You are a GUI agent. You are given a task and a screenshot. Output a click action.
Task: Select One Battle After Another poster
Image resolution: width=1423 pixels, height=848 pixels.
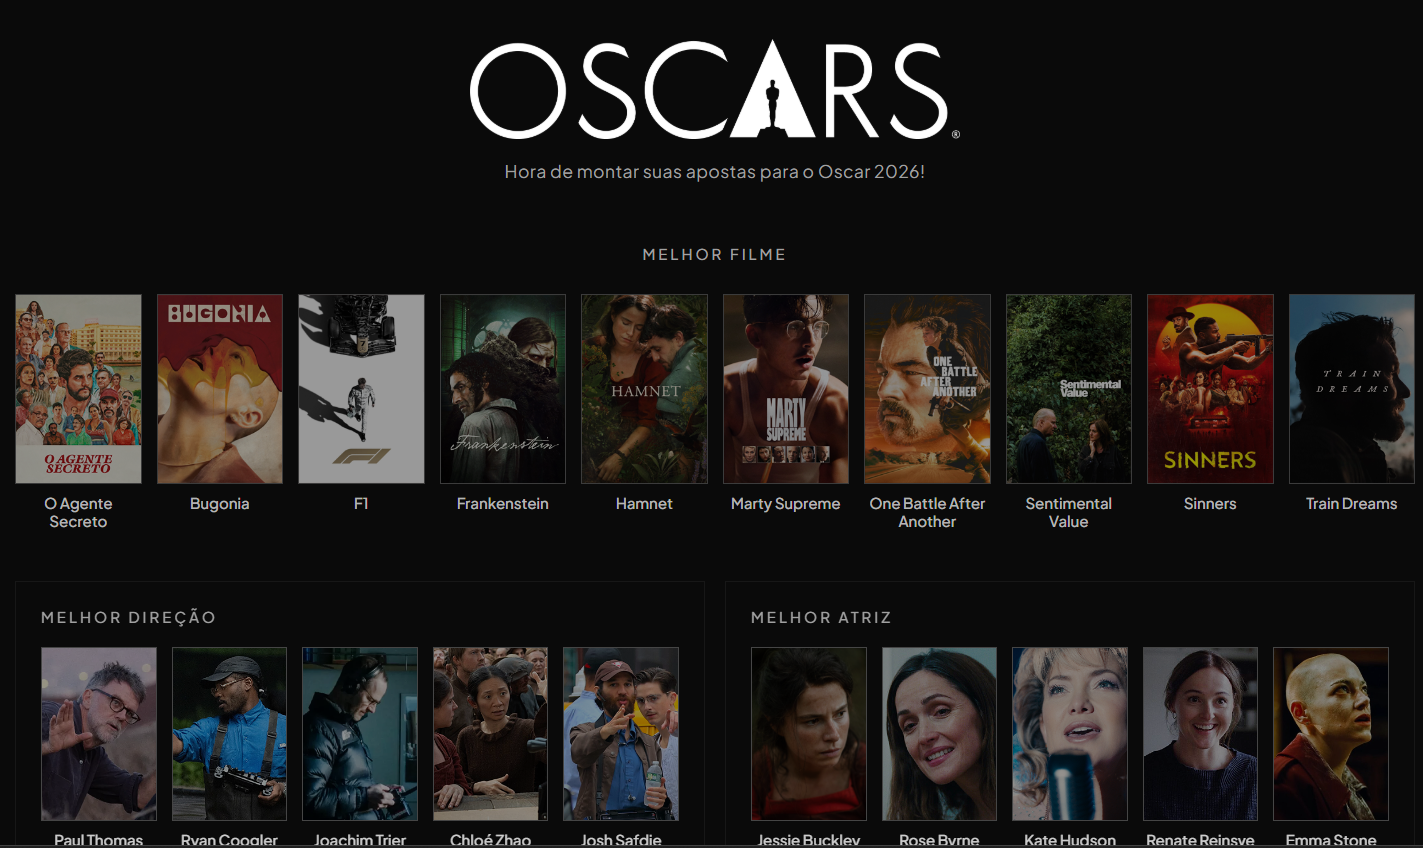(x=927, y=389)
